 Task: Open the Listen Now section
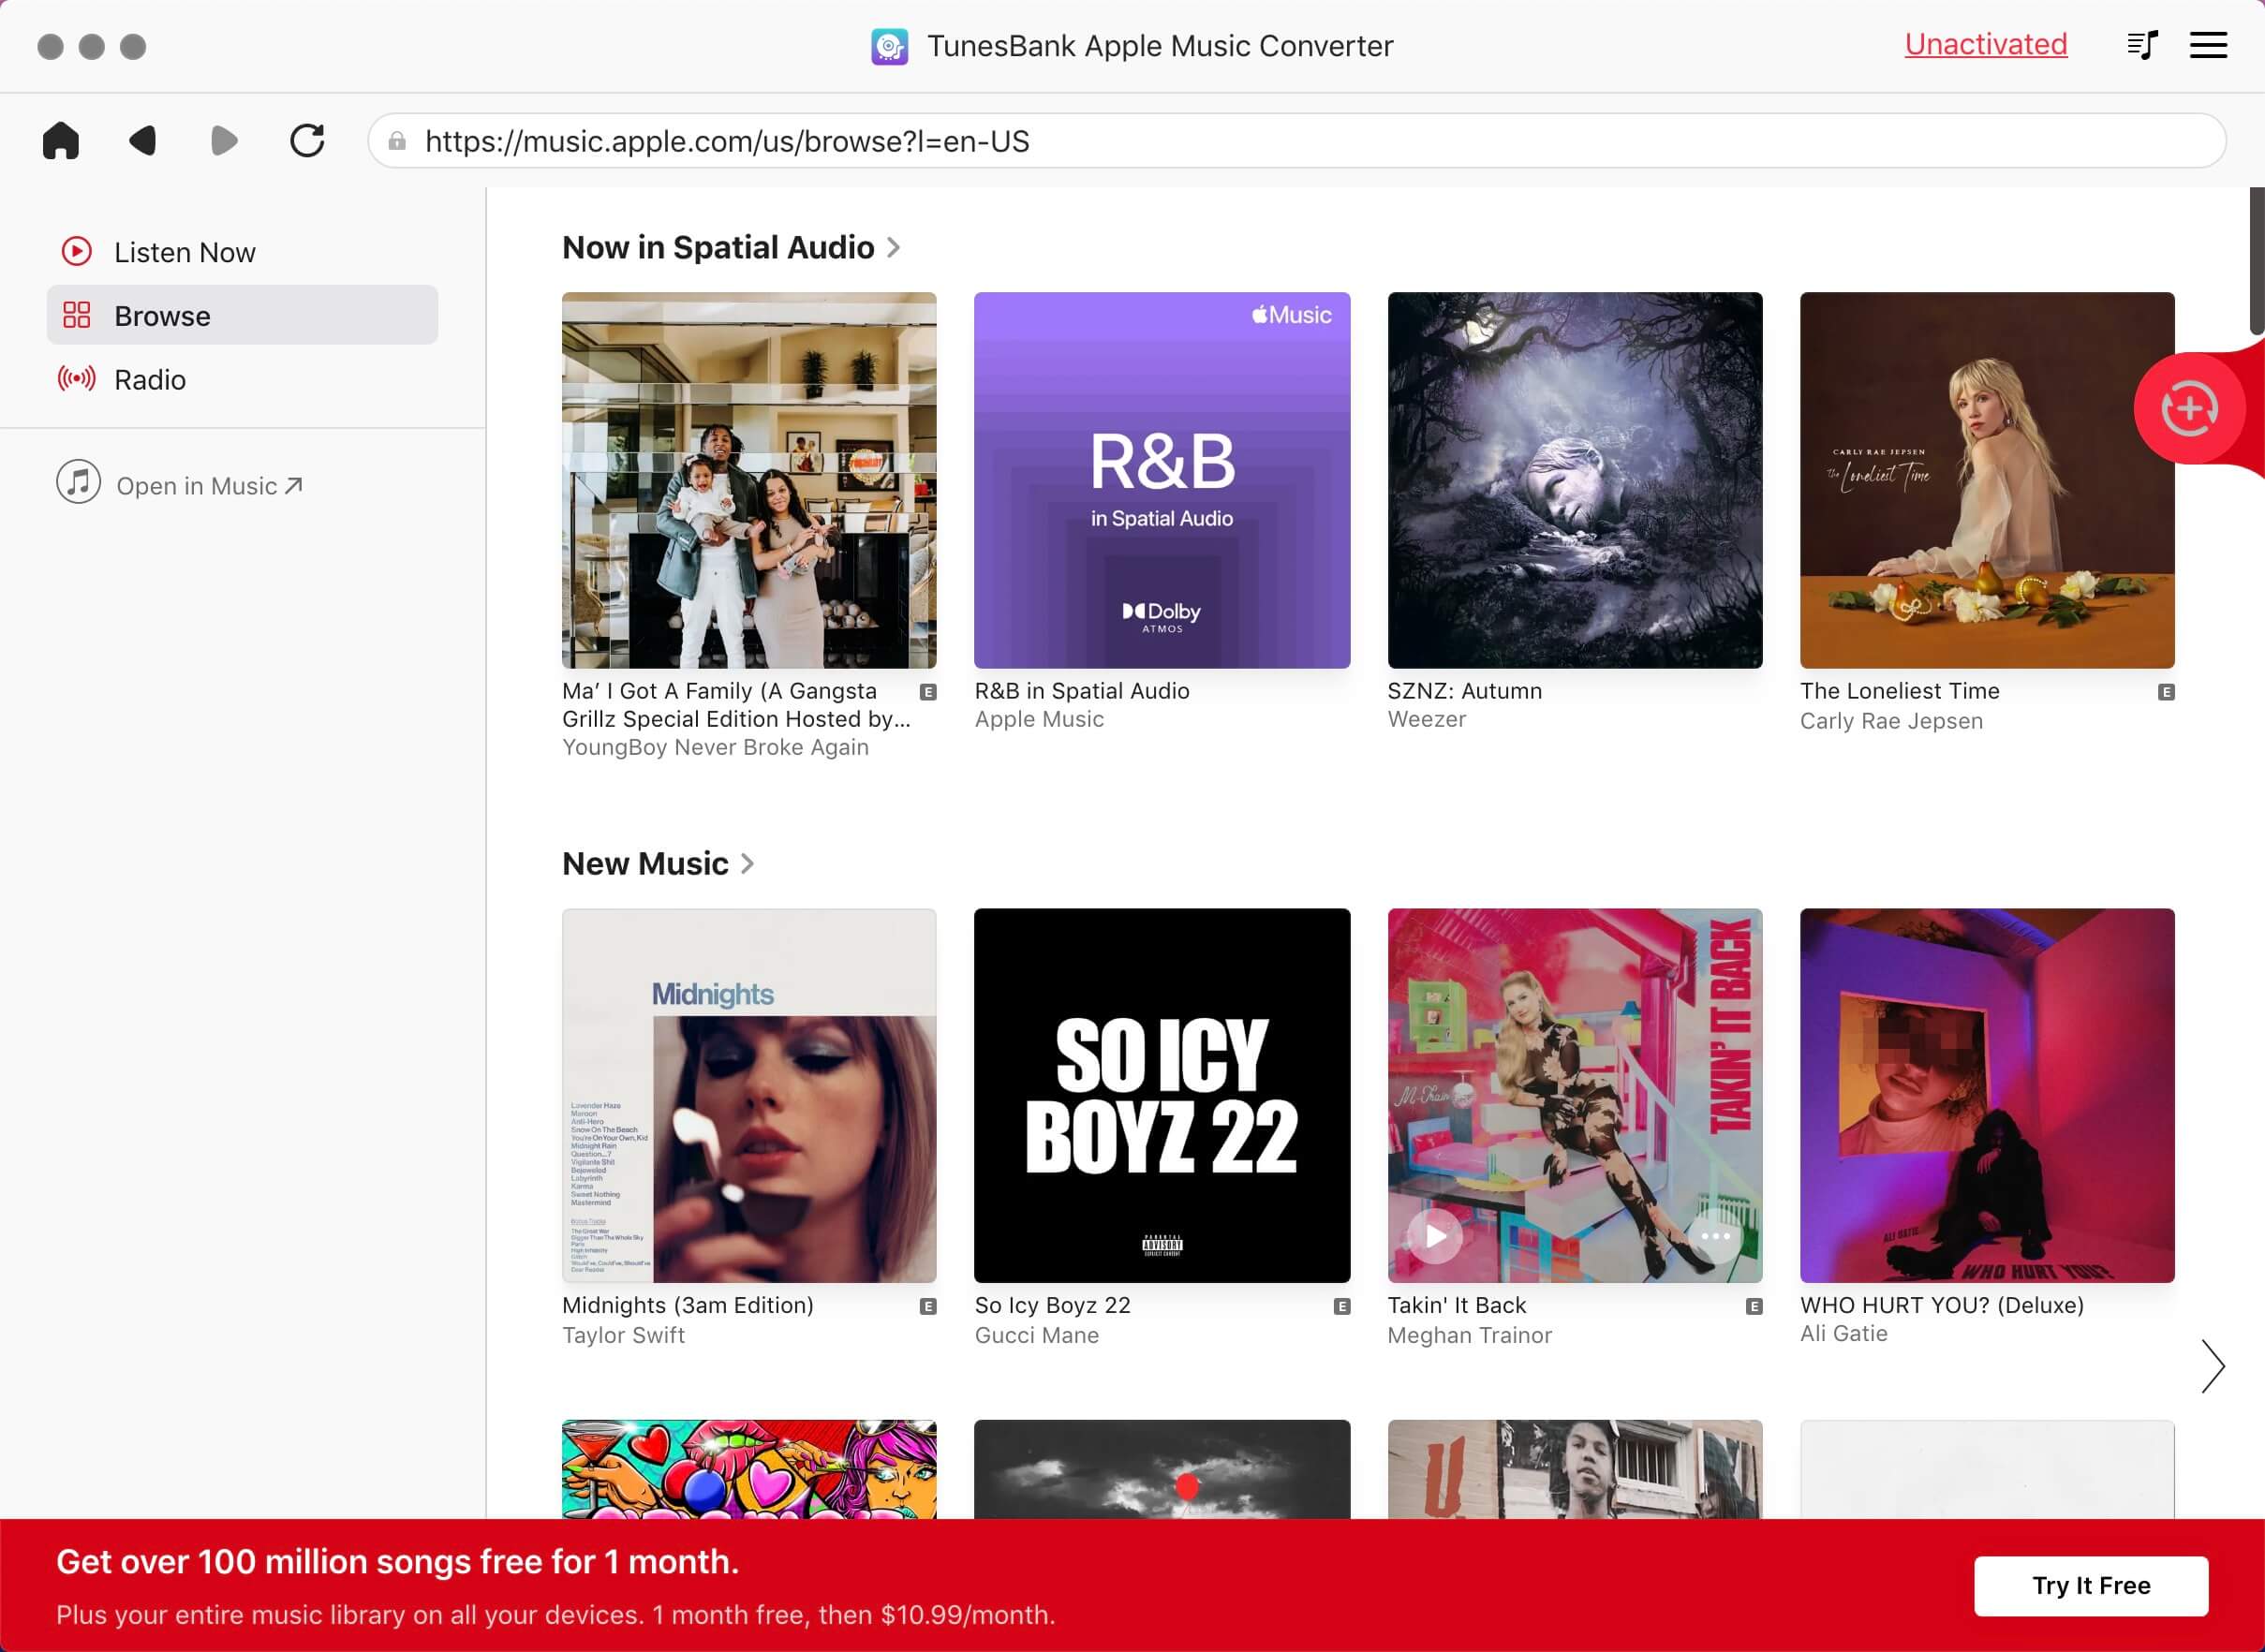pyautogui.click(x=185, y=251)
